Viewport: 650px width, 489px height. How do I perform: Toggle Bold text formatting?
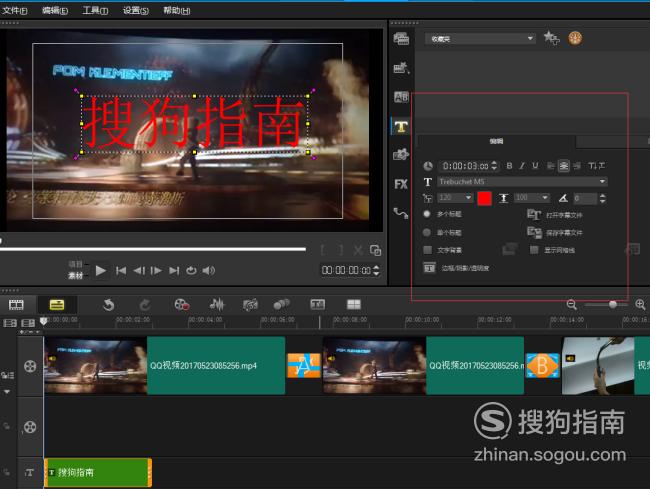(509, 166)
